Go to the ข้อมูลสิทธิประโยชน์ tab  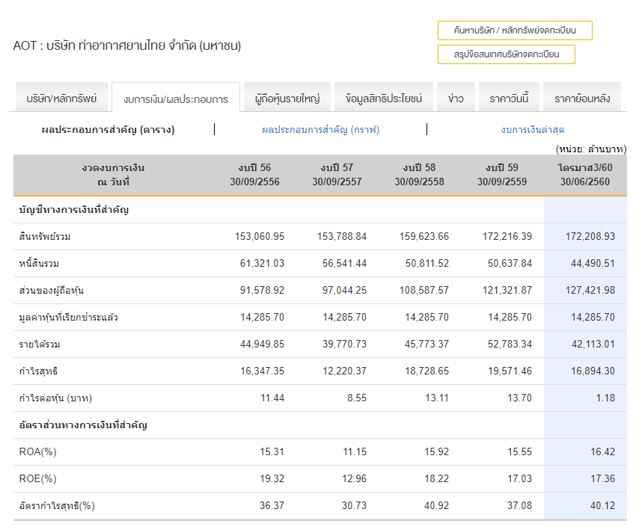click(383, 98)
